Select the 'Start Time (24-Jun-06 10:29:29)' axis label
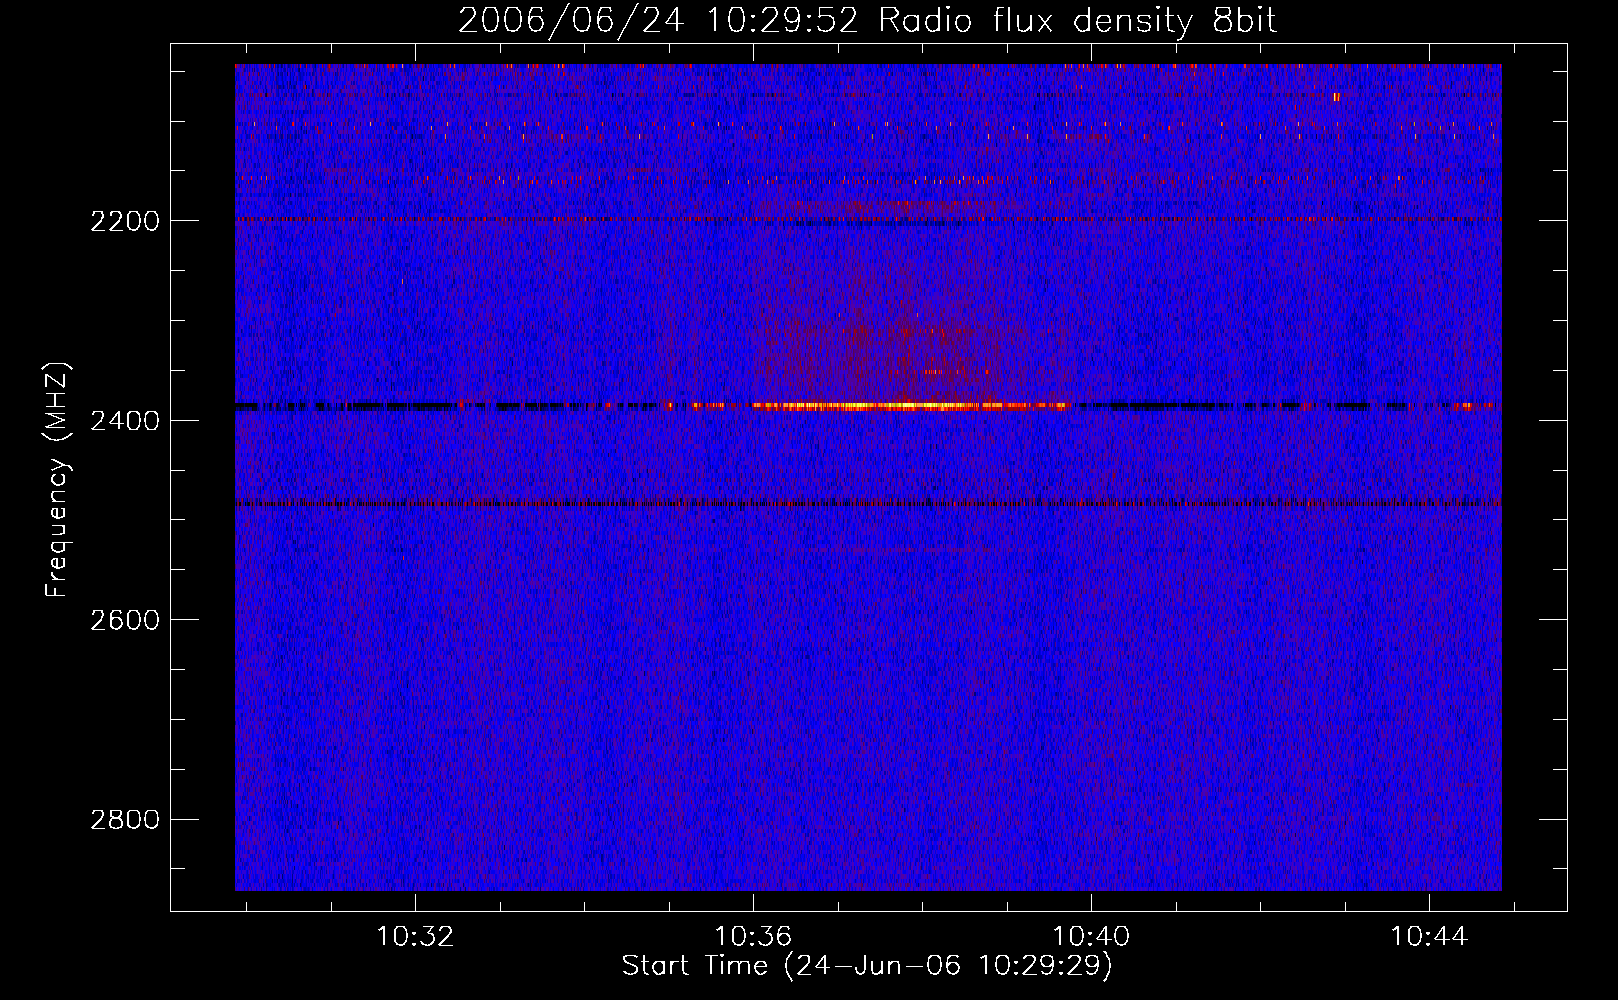Screen dimensions: 1618x1000 tap(867, 966)
